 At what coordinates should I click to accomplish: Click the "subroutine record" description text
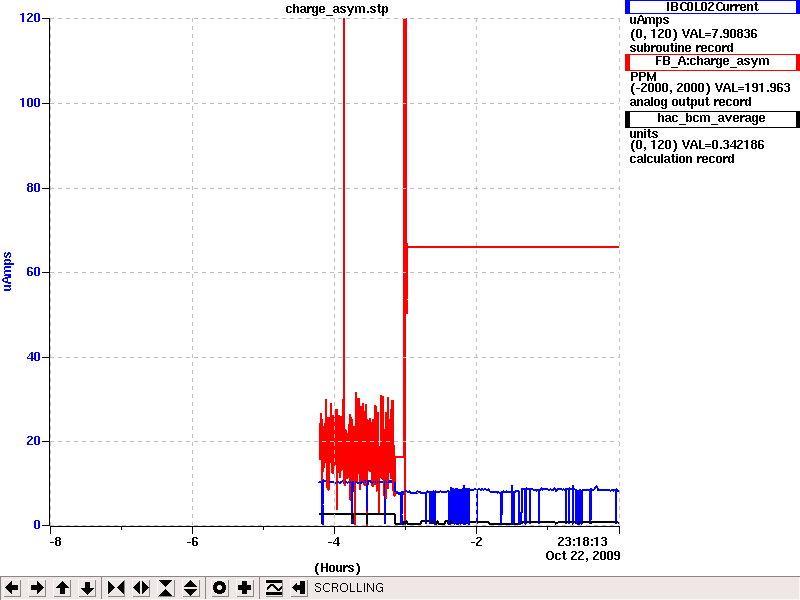pos(681,48)
